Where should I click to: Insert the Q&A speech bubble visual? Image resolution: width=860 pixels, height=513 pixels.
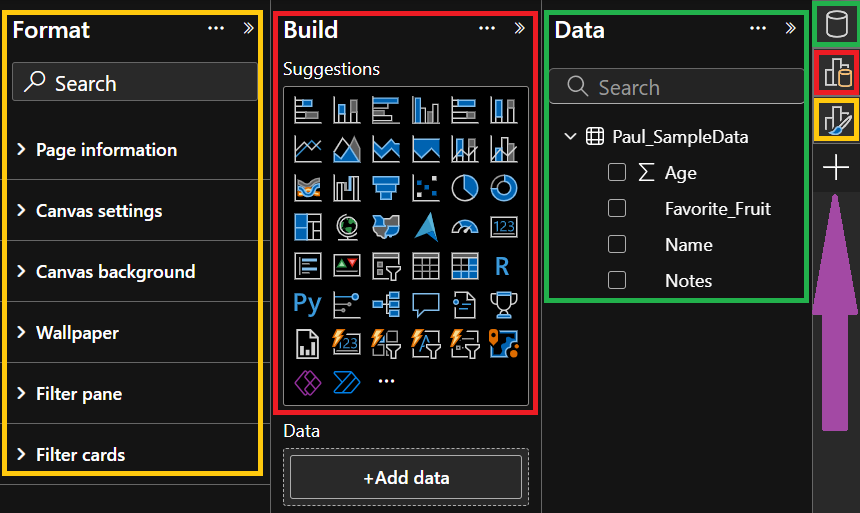[425, 303]
